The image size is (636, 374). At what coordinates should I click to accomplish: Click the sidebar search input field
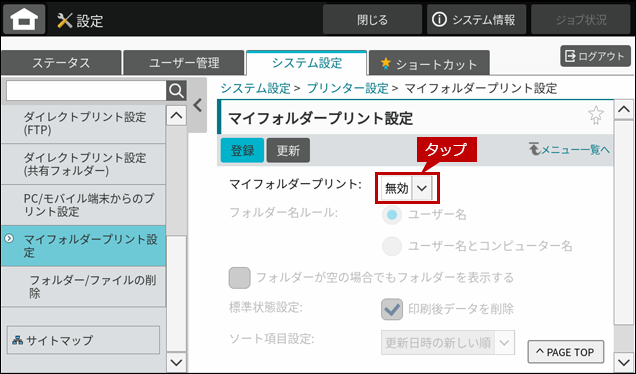tap(86, 90)
